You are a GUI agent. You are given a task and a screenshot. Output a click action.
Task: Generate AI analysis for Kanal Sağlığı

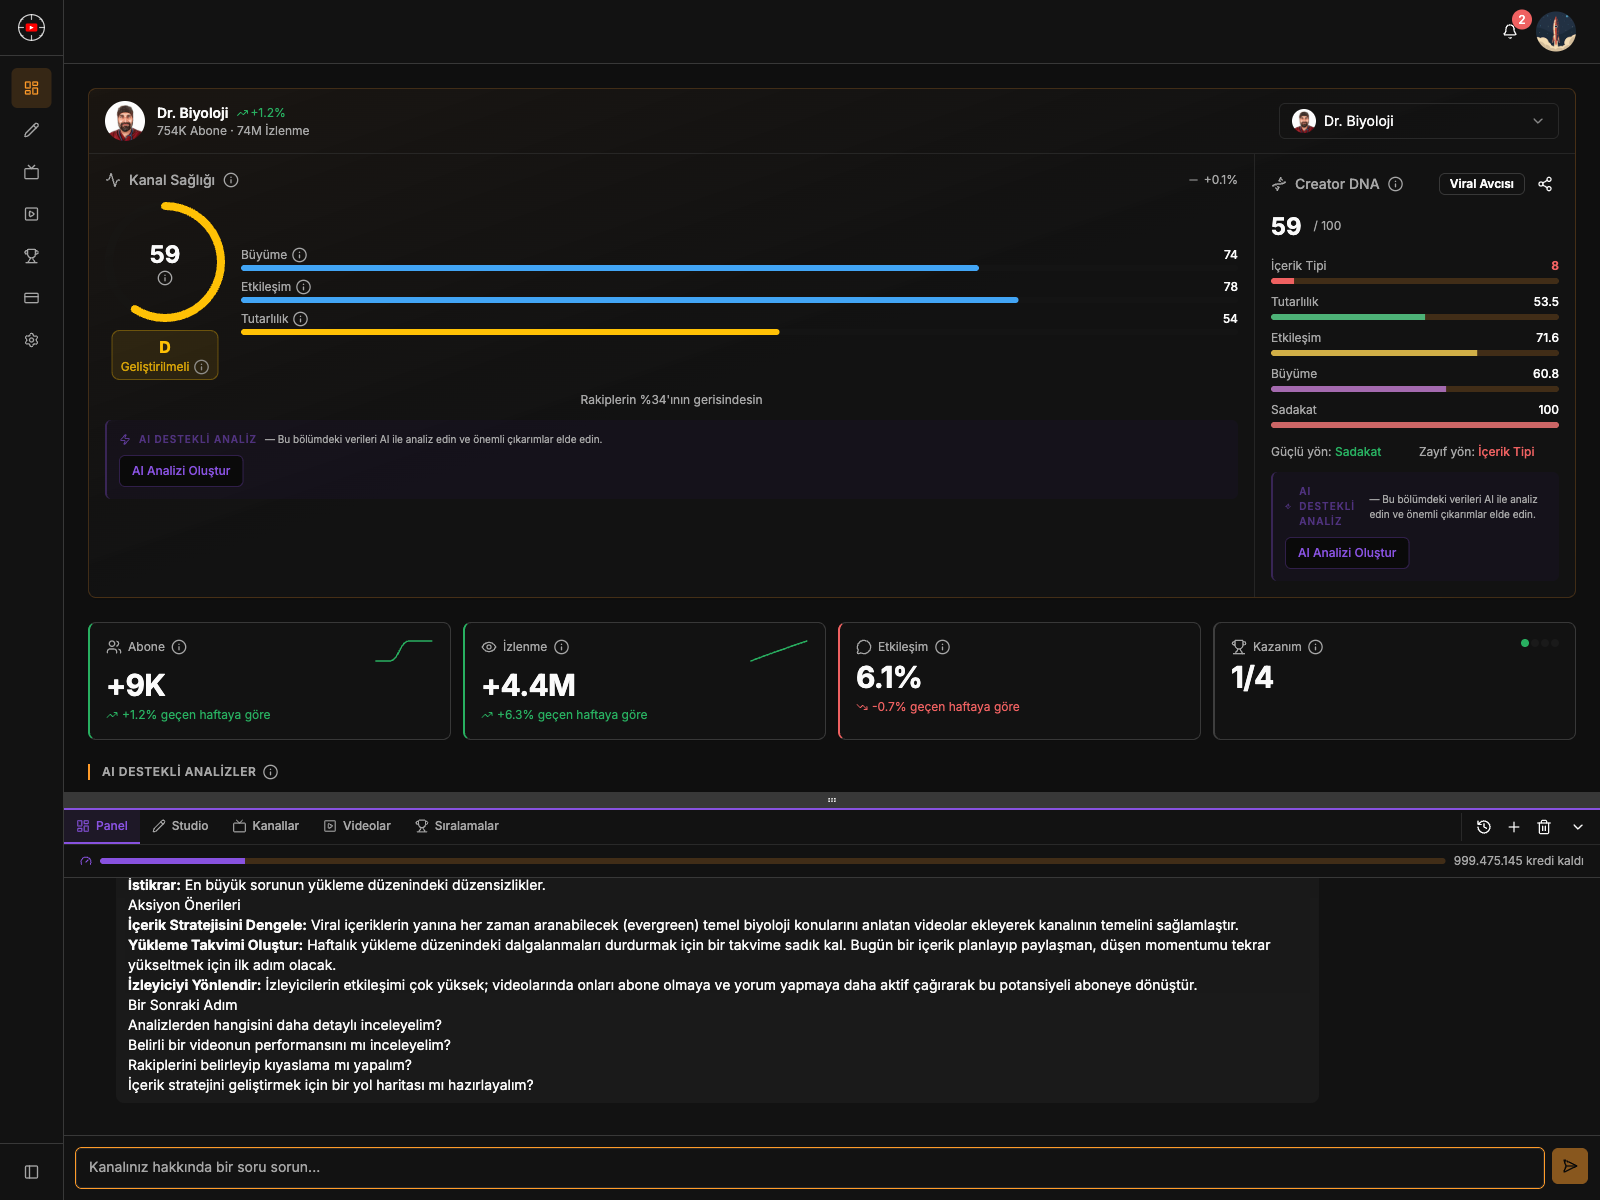(x=181, y=471)
